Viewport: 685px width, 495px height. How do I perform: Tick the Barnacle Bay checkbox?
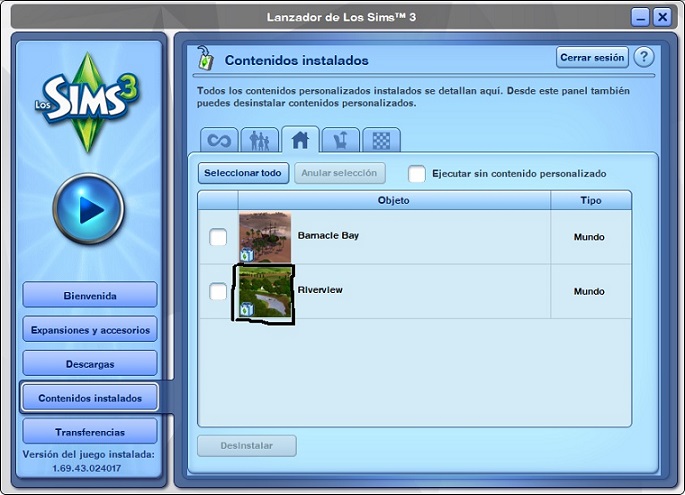pos(218,238)
